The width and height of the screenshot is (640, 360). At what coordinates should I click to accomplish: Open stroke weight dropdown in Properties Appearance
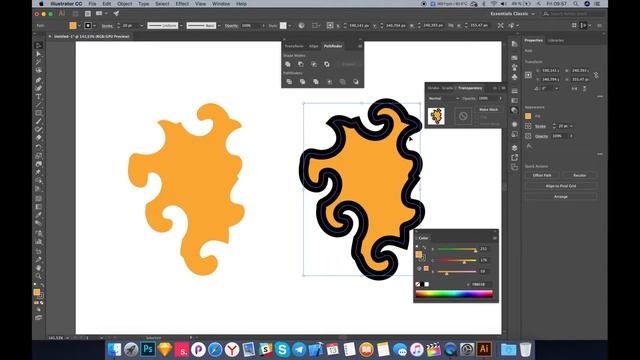point(571,126)
